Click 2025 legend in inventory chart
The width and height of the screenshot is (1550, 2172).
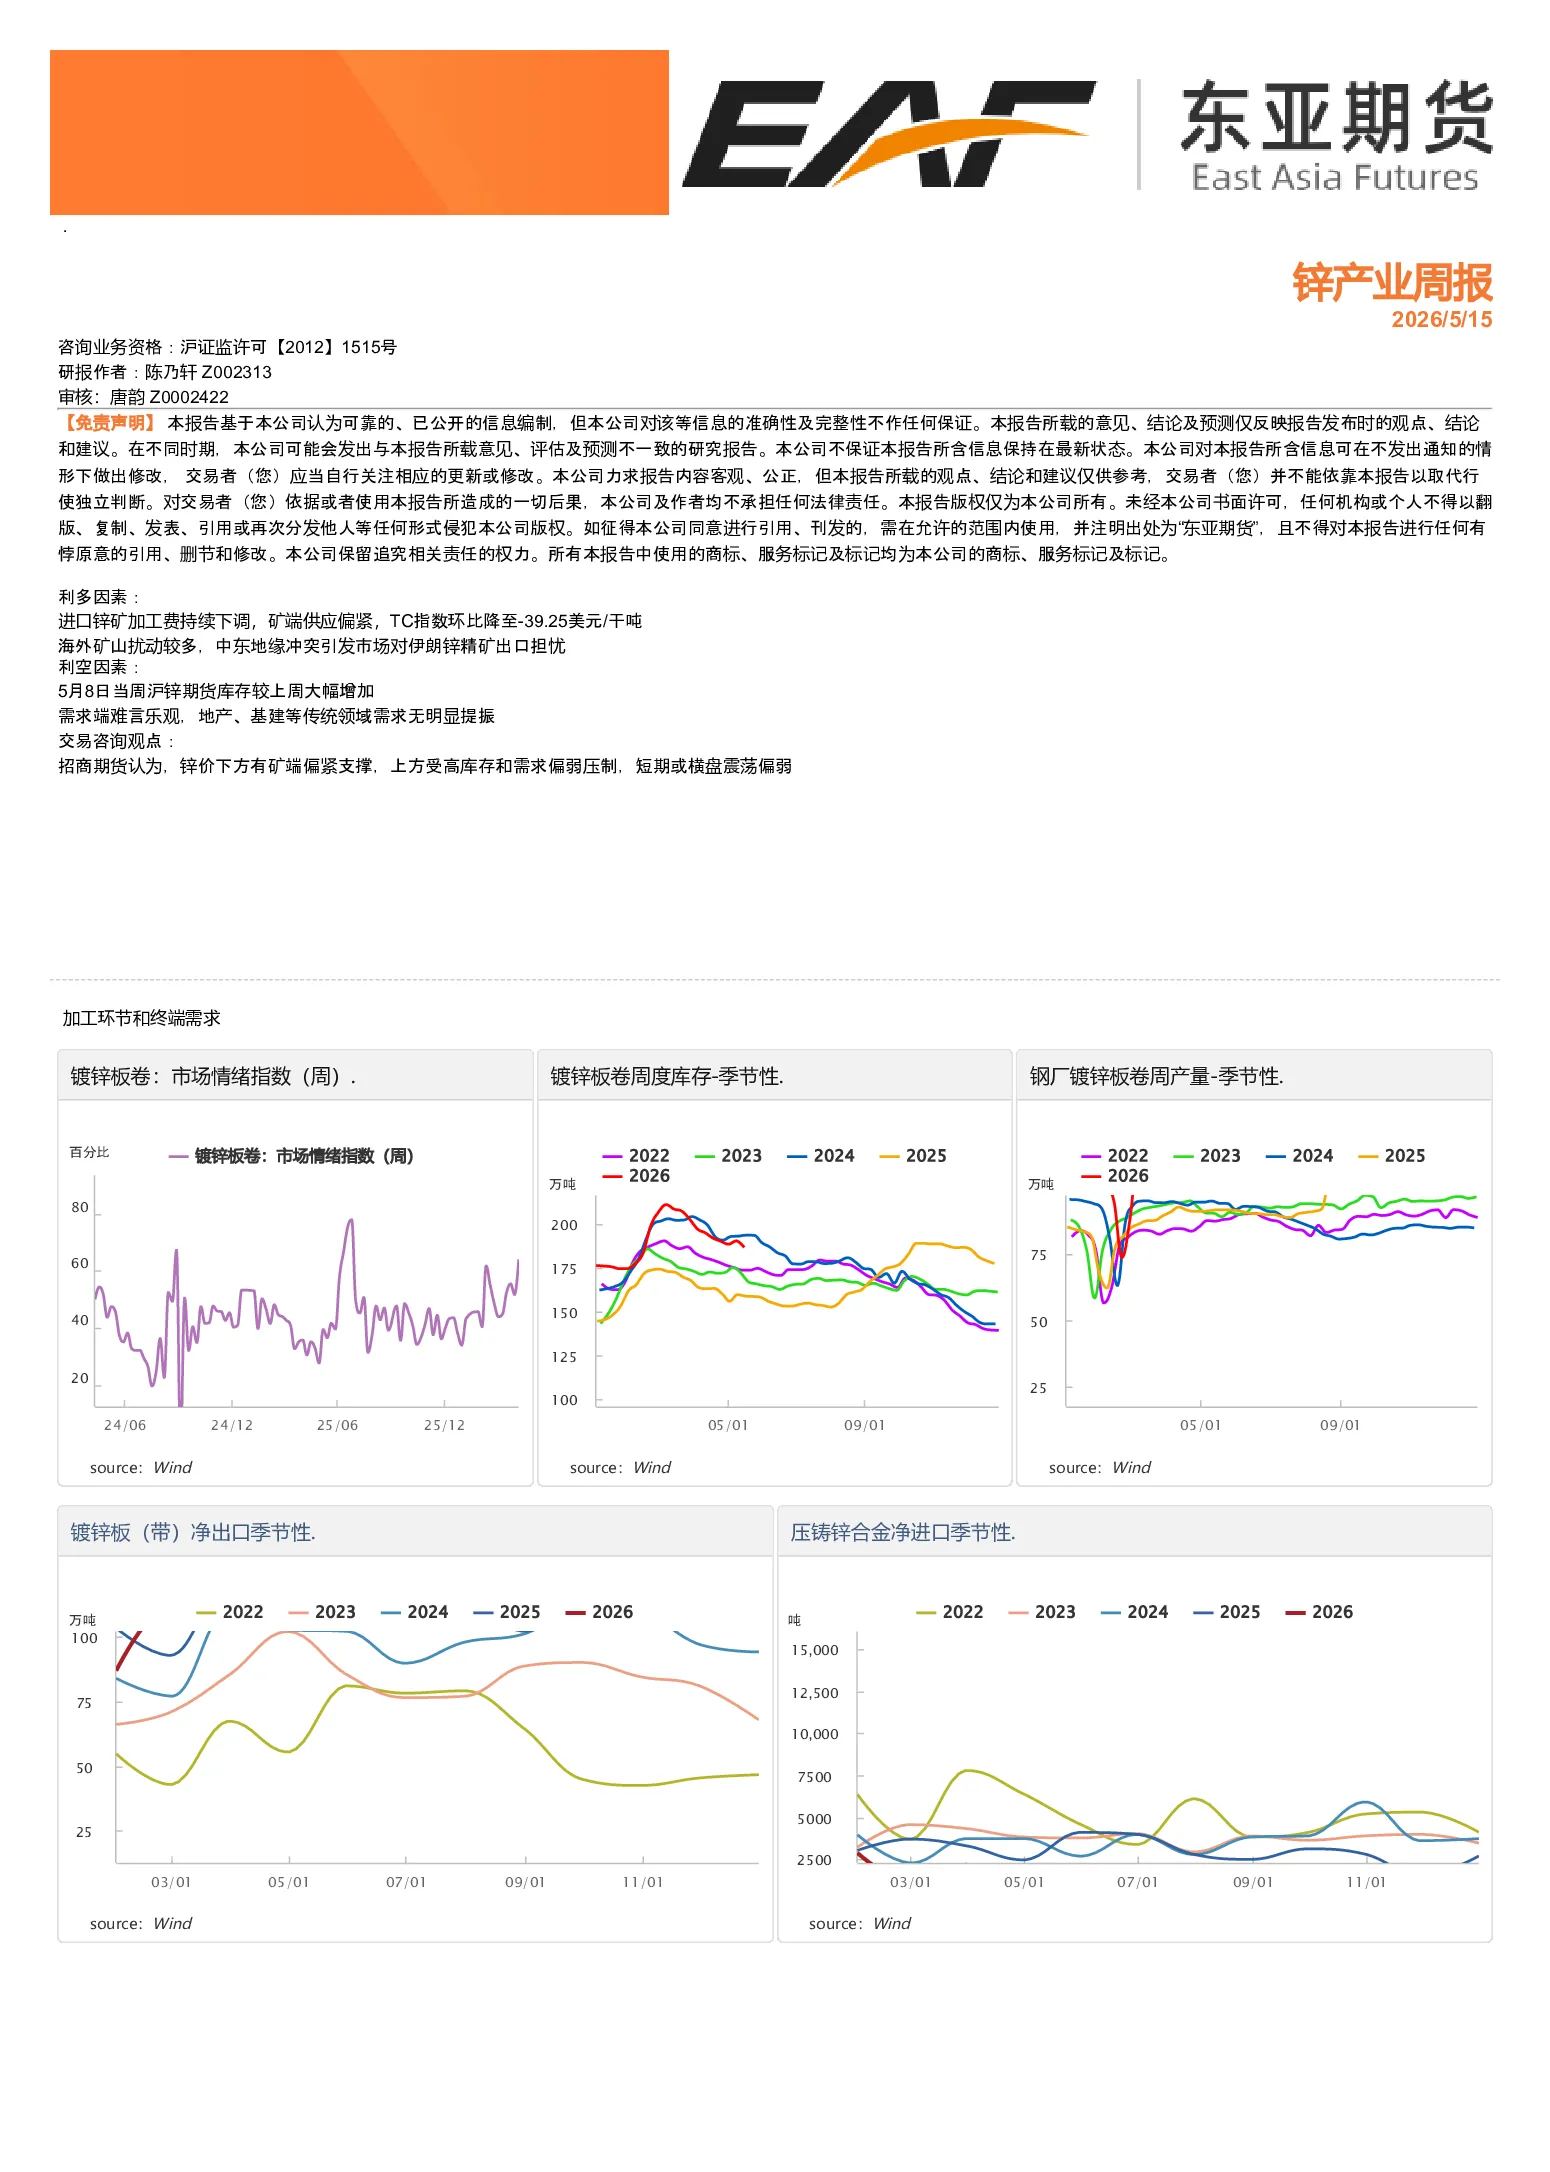tap(913, 1156)
